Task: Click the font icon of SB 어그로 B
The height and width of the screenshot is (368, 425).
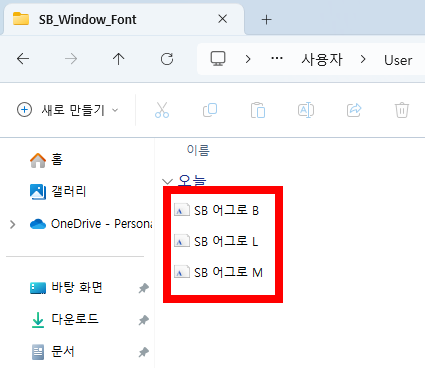Action: pos(182,210)
